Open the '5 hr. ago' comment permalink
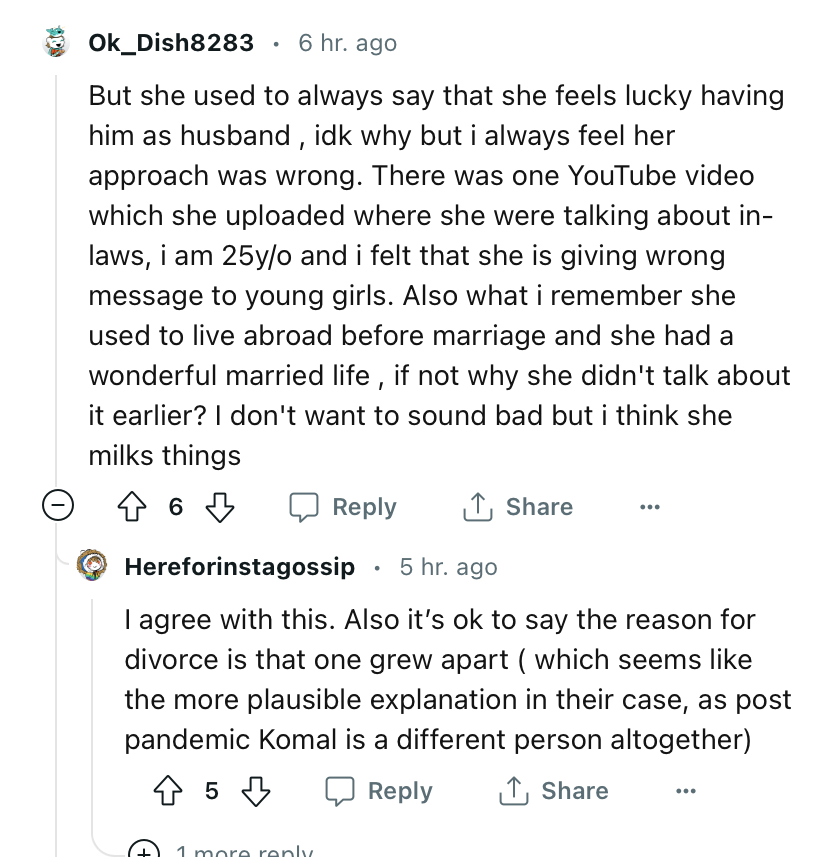 [448, 567]
